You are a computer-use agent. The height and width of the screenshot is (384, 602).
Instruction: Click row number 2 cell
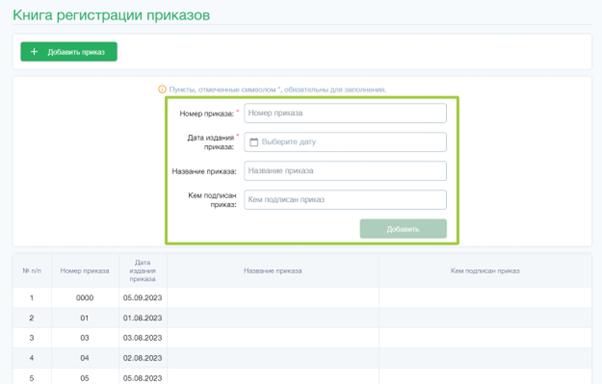point(32,318)
